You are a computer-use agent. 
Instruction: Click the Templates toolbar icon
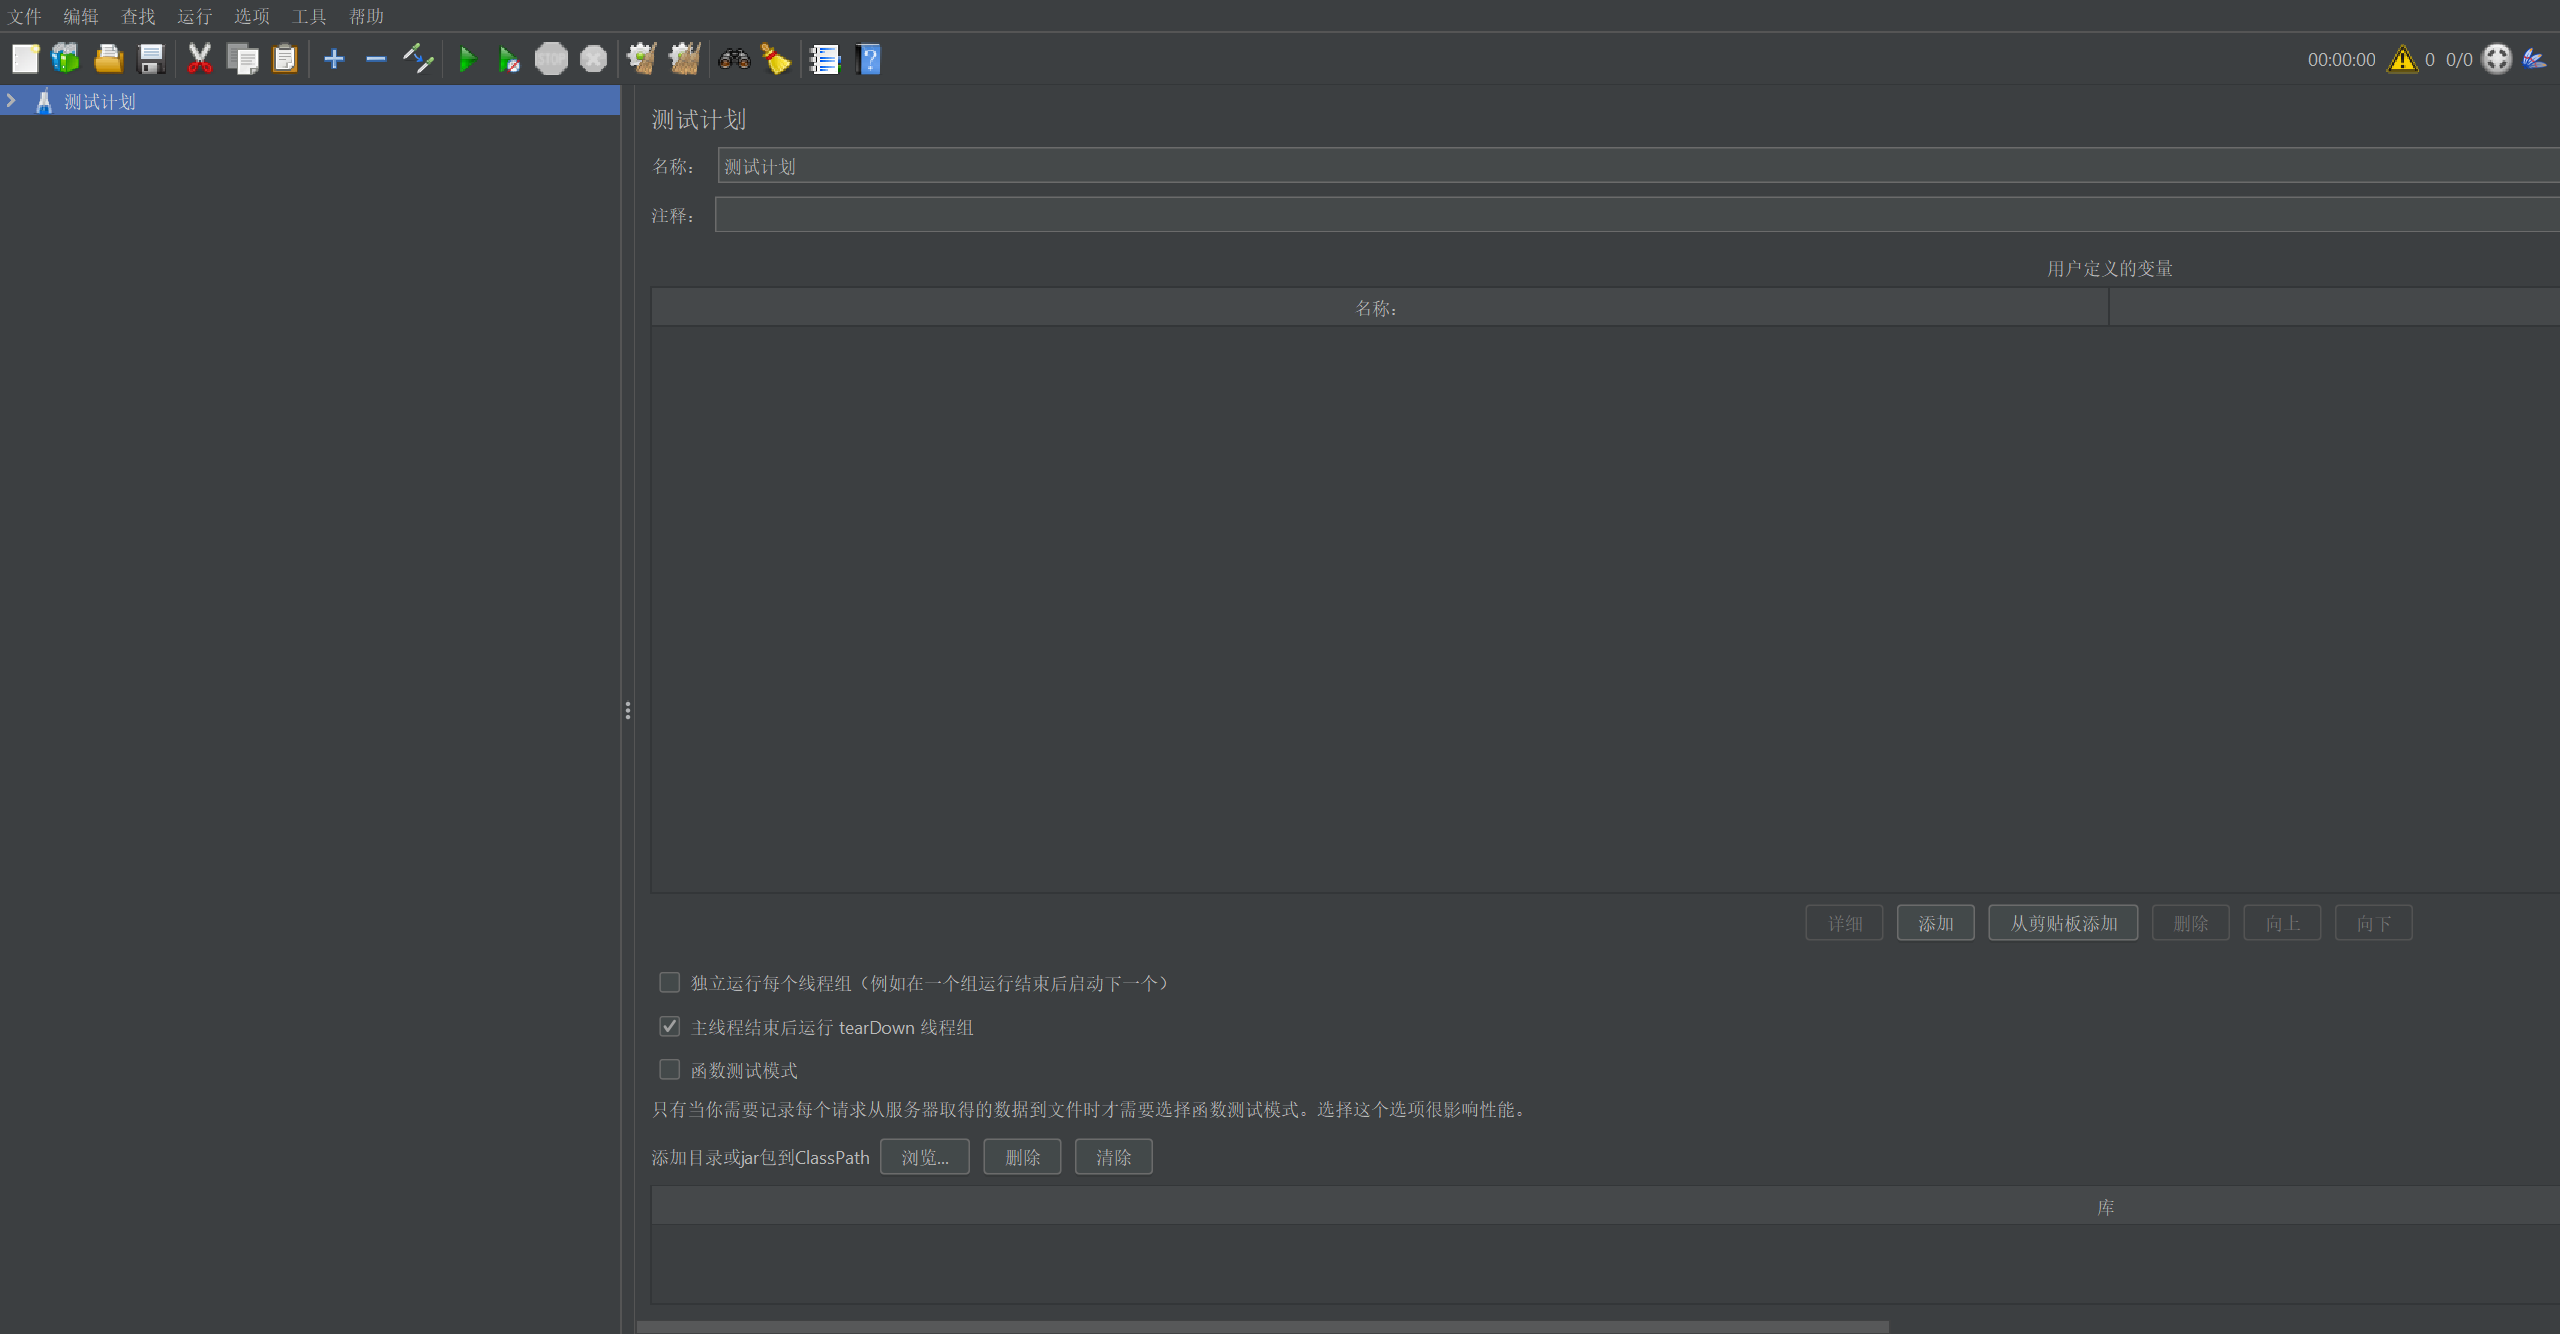pos(66,59)
